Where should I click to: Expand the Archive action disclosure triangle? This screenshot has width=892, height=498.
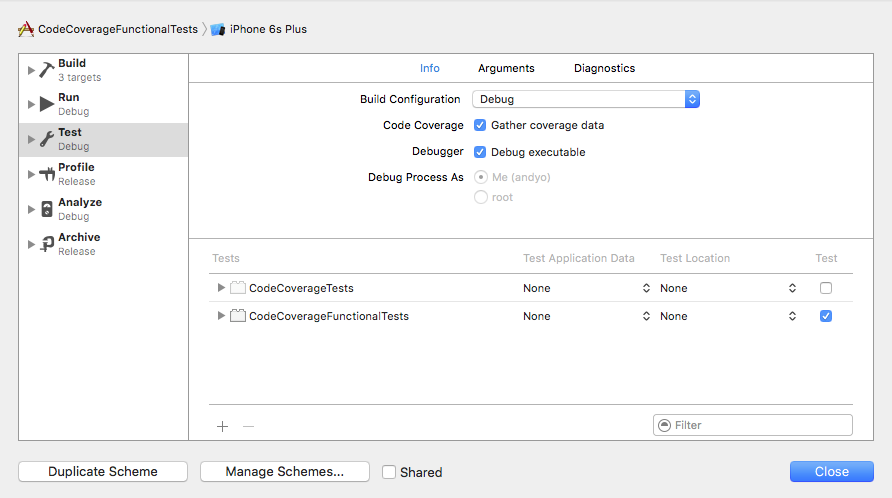pyautogui.click(x=31, y=244)
